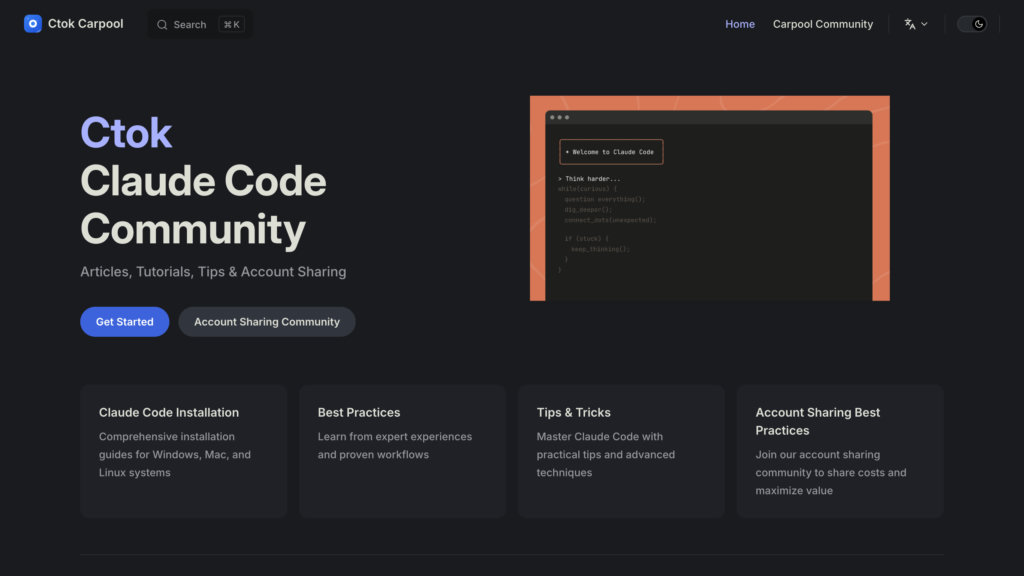Select the Tips & Tricks card

[621, 451]
